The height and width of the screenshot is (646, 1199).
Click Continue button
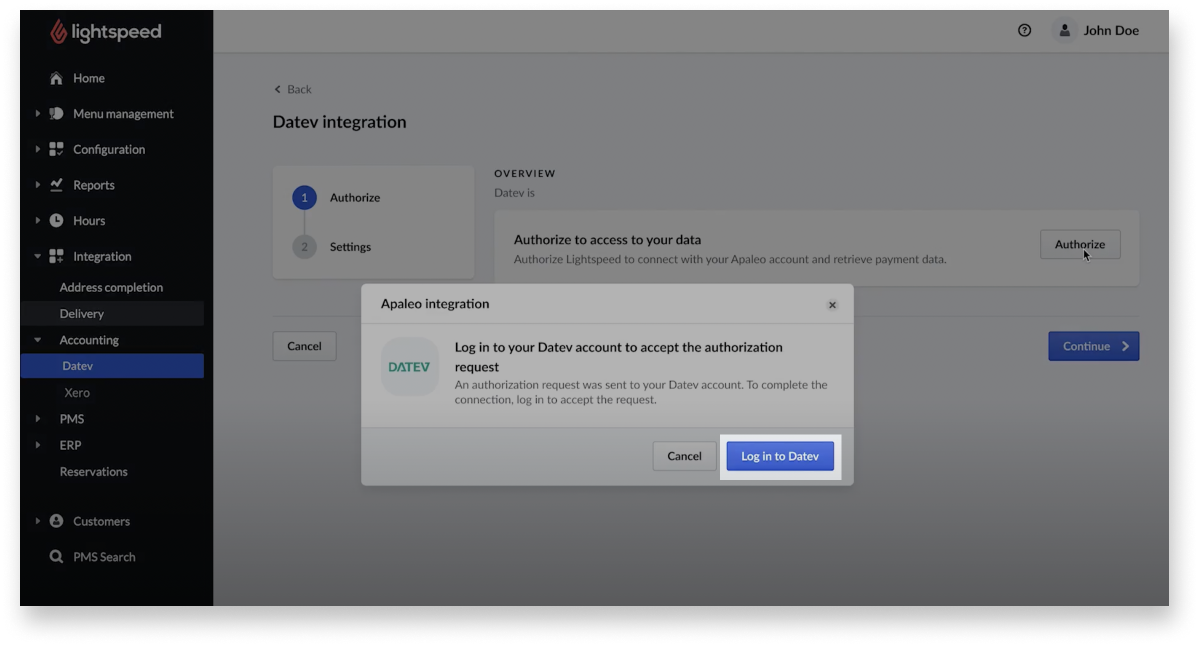[x=1093, y=346]
